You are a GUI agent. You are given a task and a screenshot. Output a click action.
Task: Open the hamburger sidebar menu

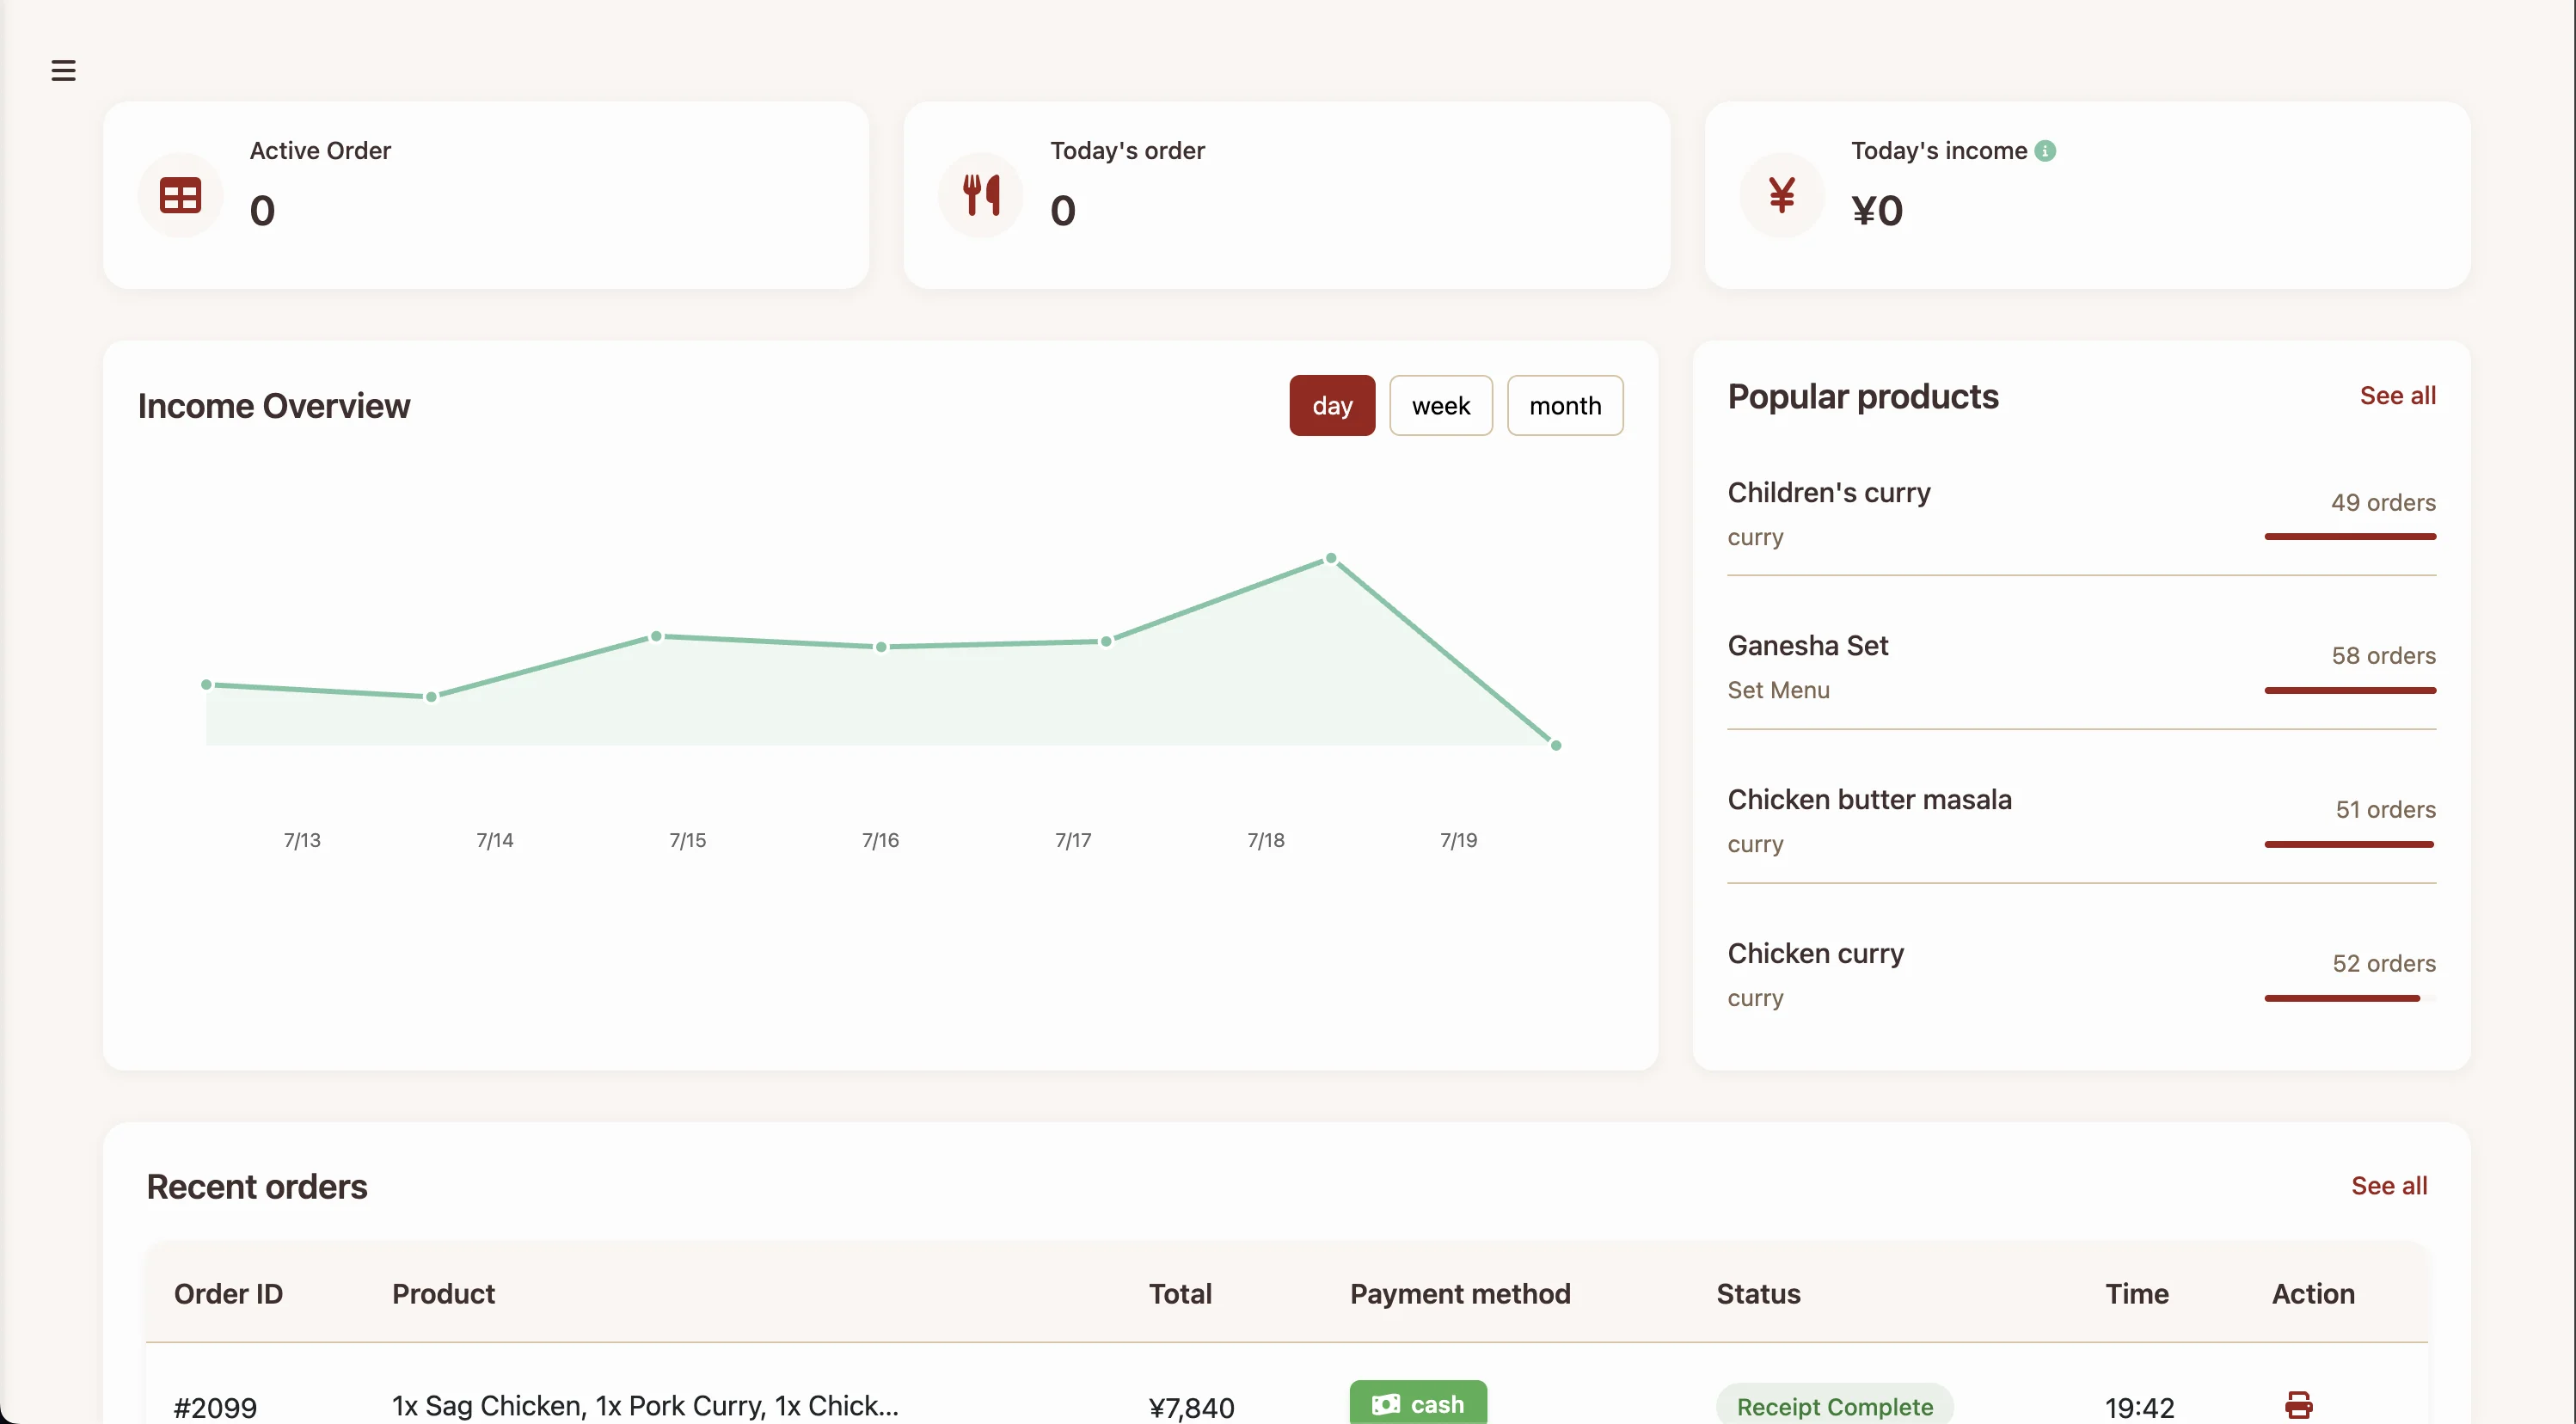(x=63, y=70)
